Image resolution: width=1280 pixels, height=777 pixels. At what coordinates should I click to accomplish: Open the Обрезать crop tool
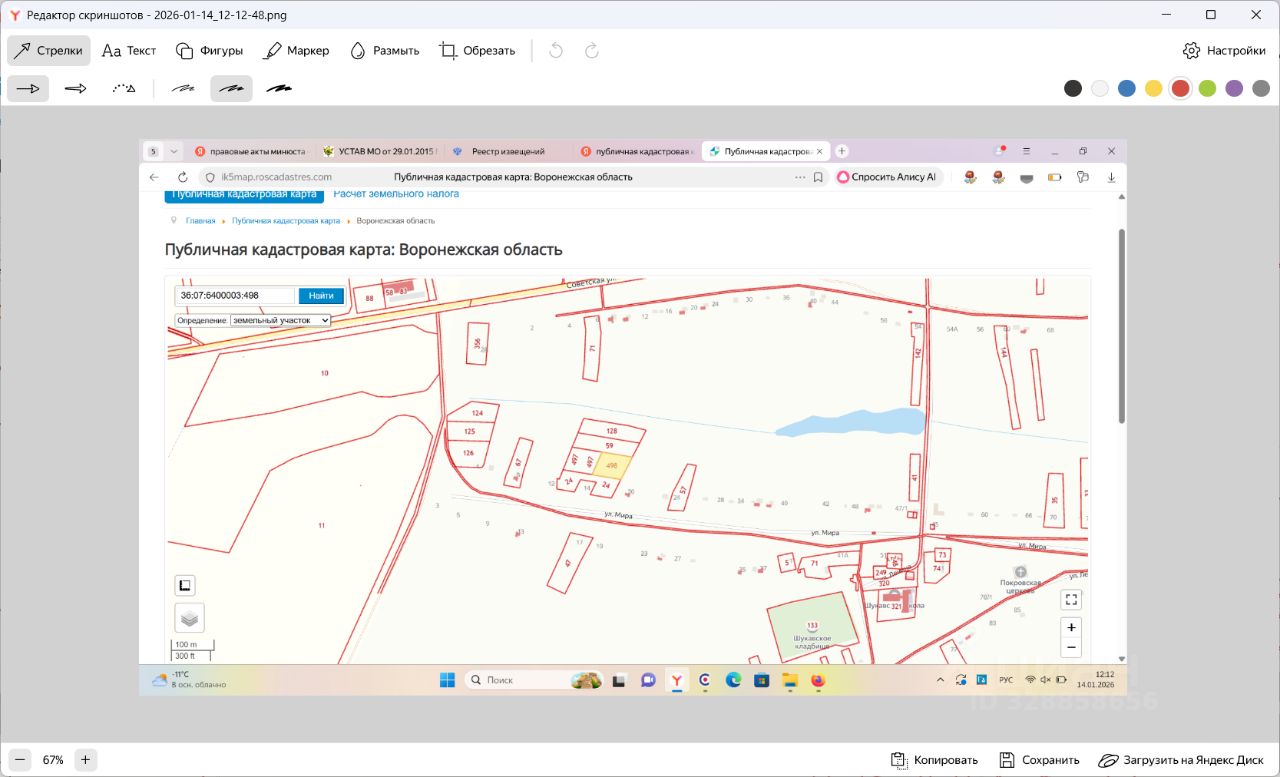pyautogui.click(x=477, y=51)
